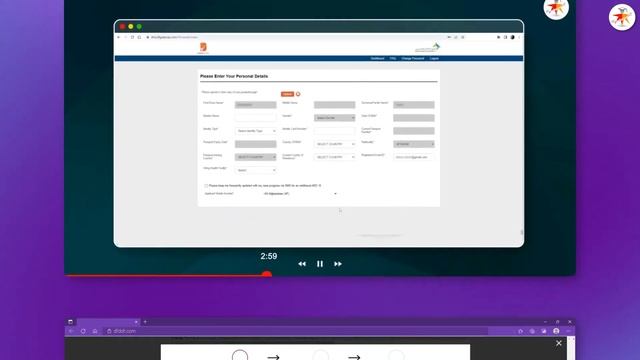Click the back arrow in the bottom browser toolbar
This screenshot has width=640, height=360.
[x=71, y=331]
